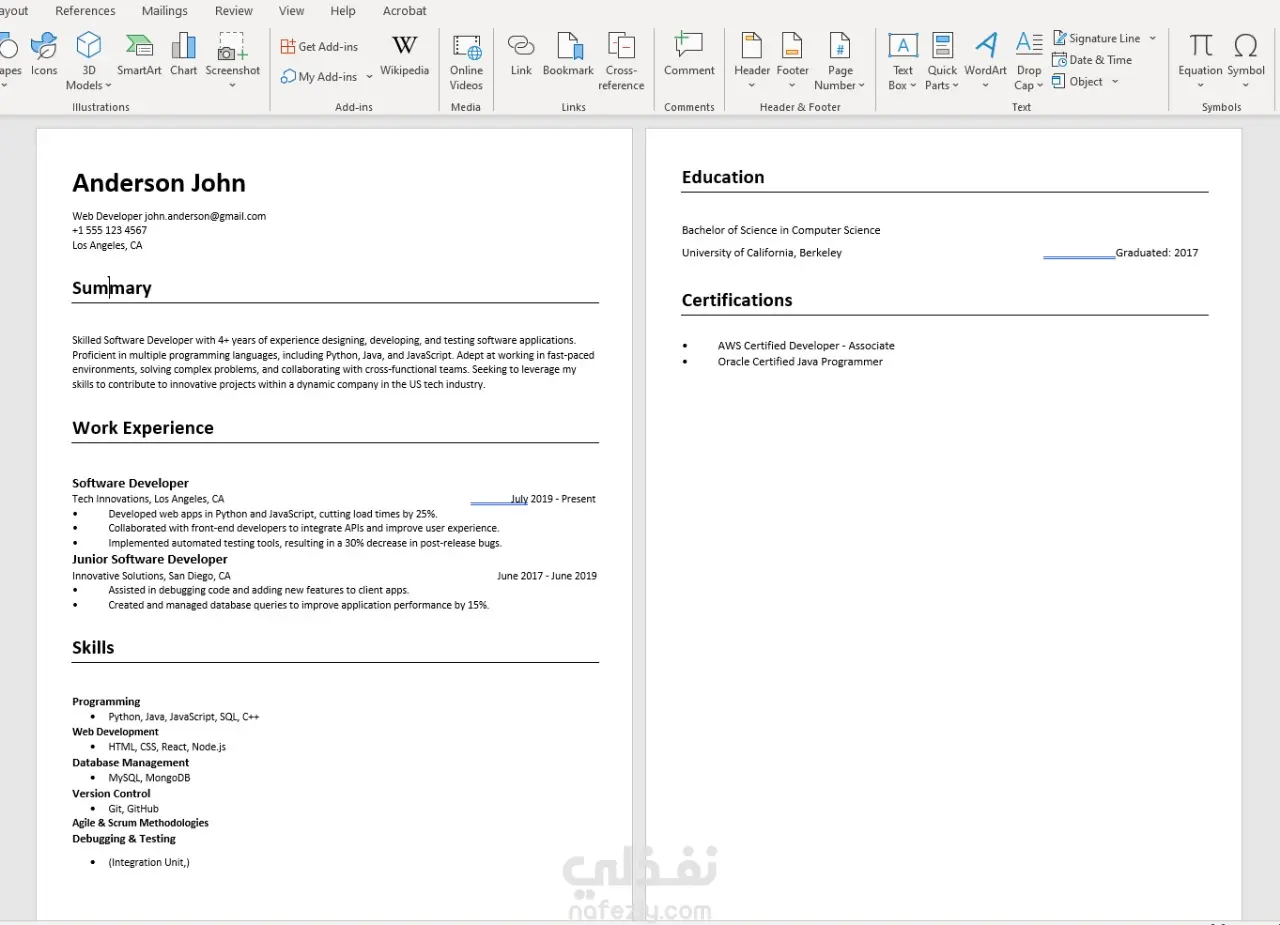
Task: Open the References tab
Action: (x=85, y=11)
